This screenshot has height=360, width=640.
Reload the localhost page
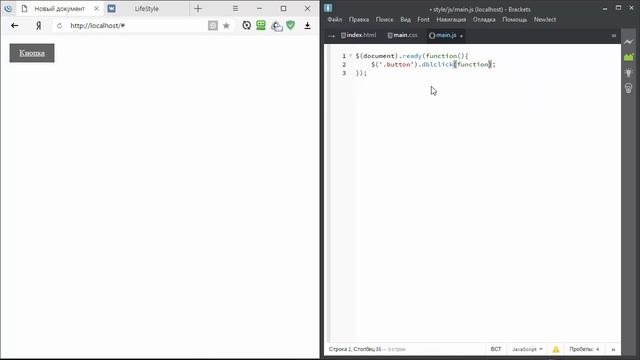(60, 26)
